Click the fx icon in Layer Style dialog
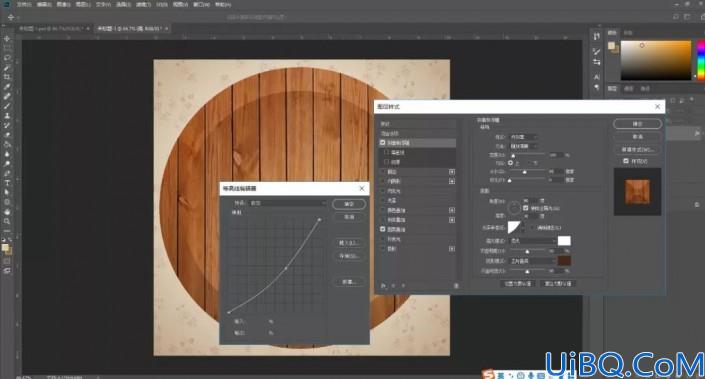 (384, 285)
